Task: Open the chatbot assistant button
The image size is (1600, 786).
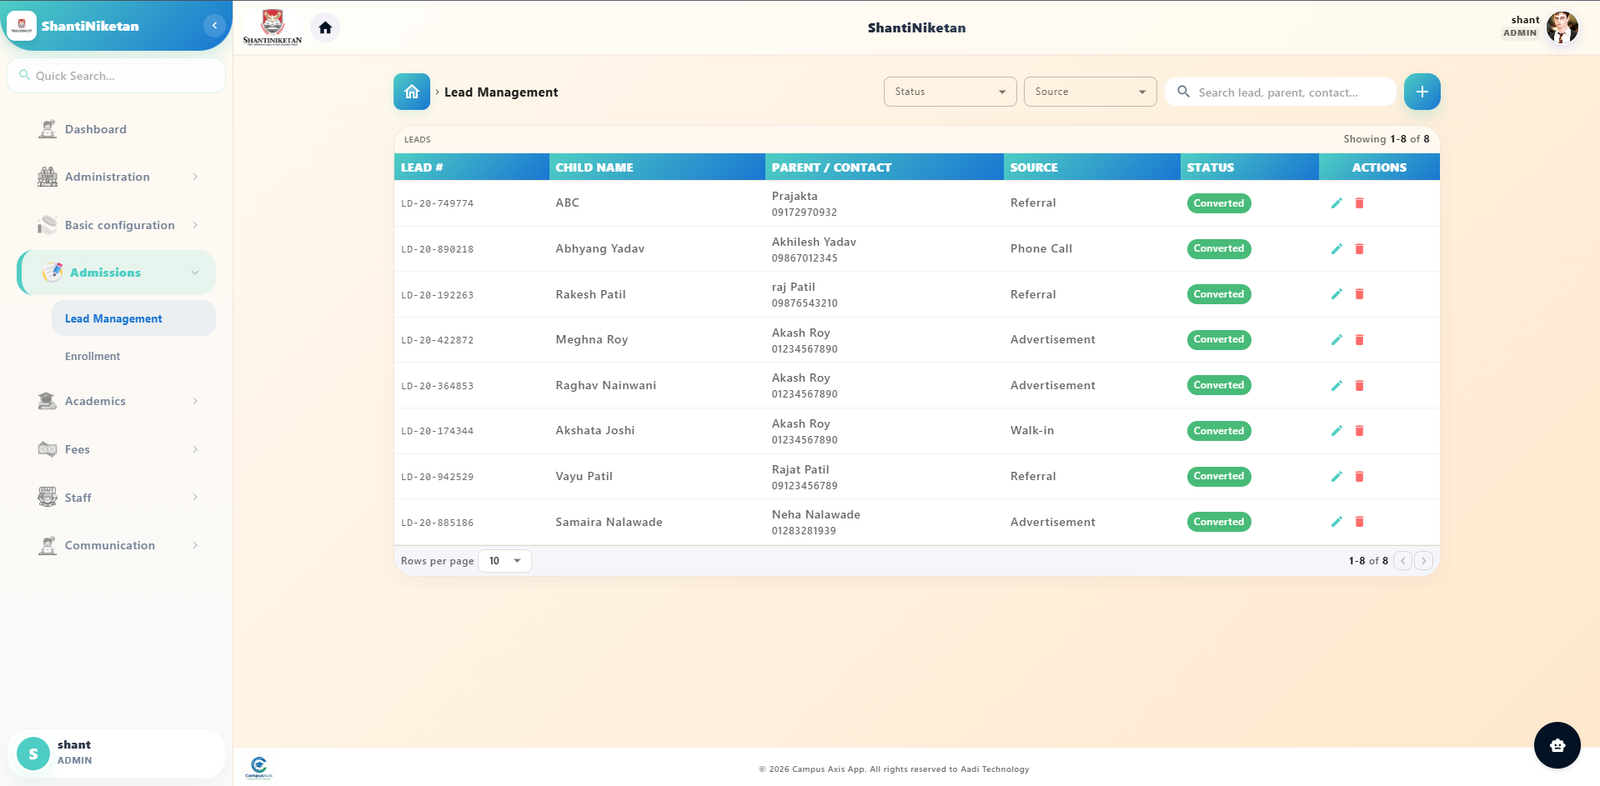Action: click(x=1557, y=745)
